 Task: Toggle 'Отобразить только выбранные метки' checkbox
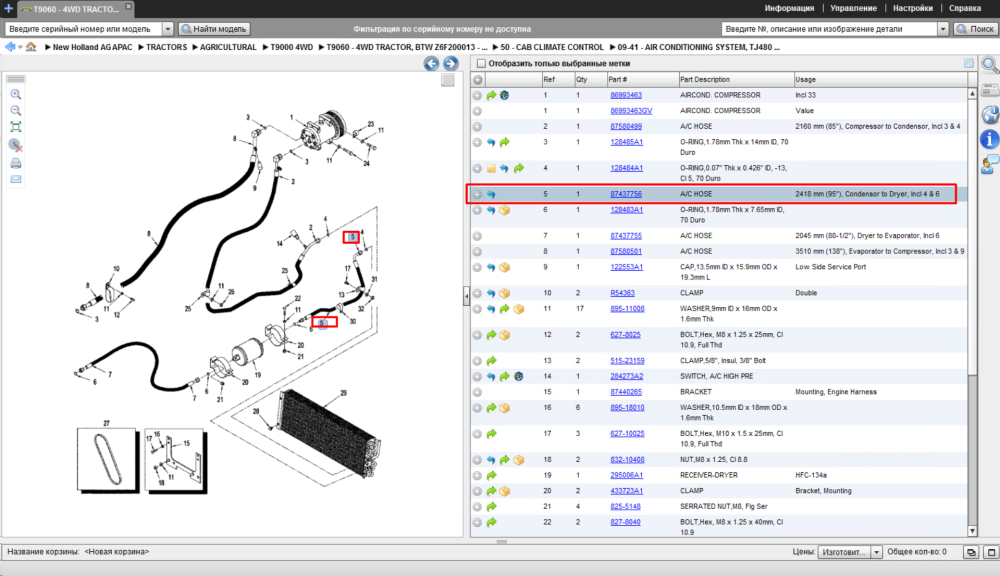pos(482,63)
